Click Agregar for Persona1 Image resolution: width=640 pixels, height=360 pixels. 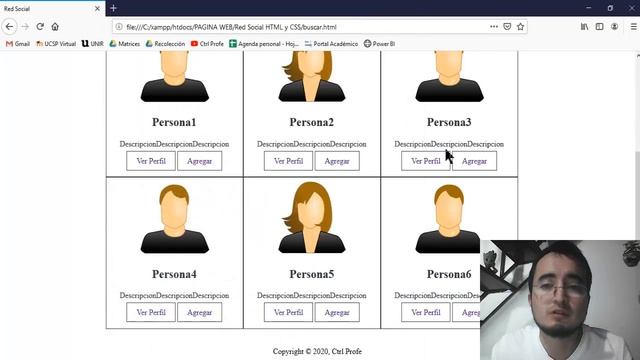[x=200, y=161]
